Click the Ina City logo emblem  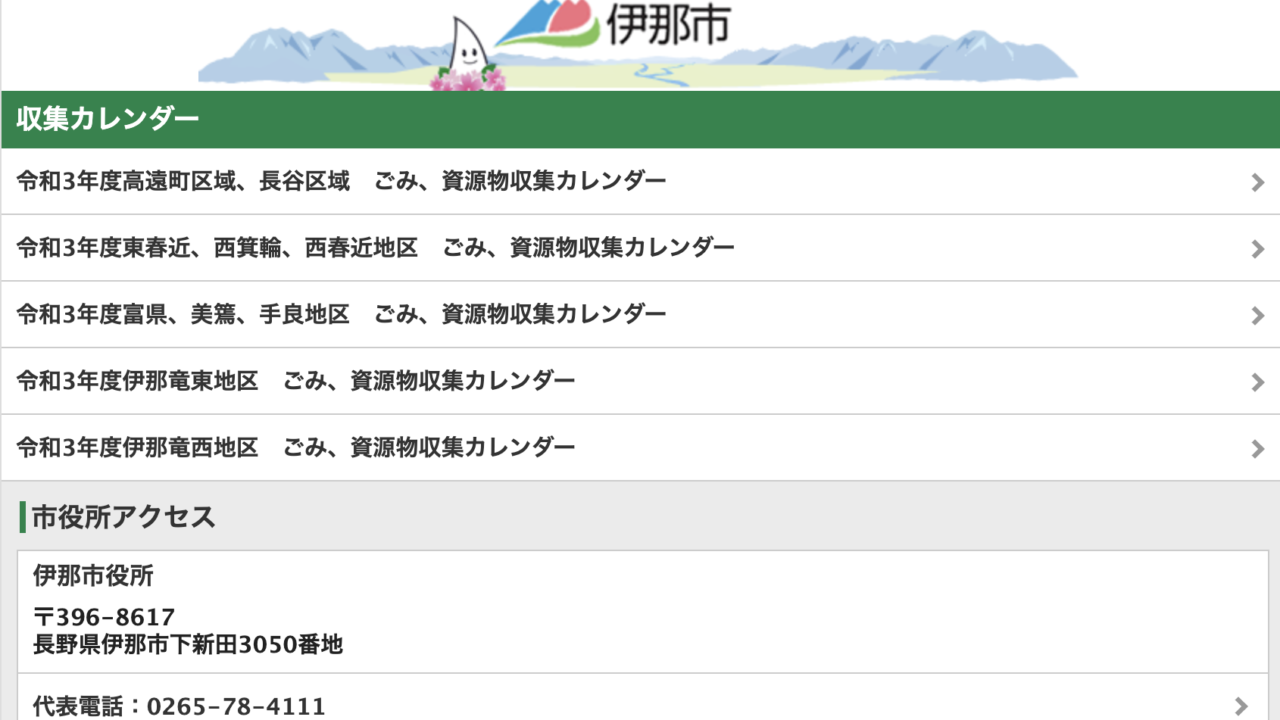(x=547, y=24)
